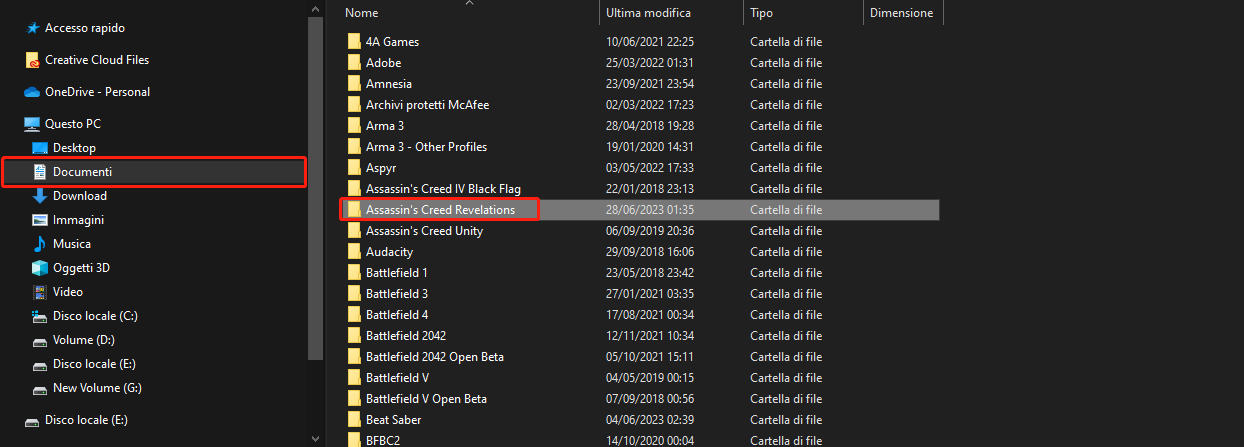Click the date 03/05/2022 17:33
This screenshot has height=447, width=1244.
(650, 168)
